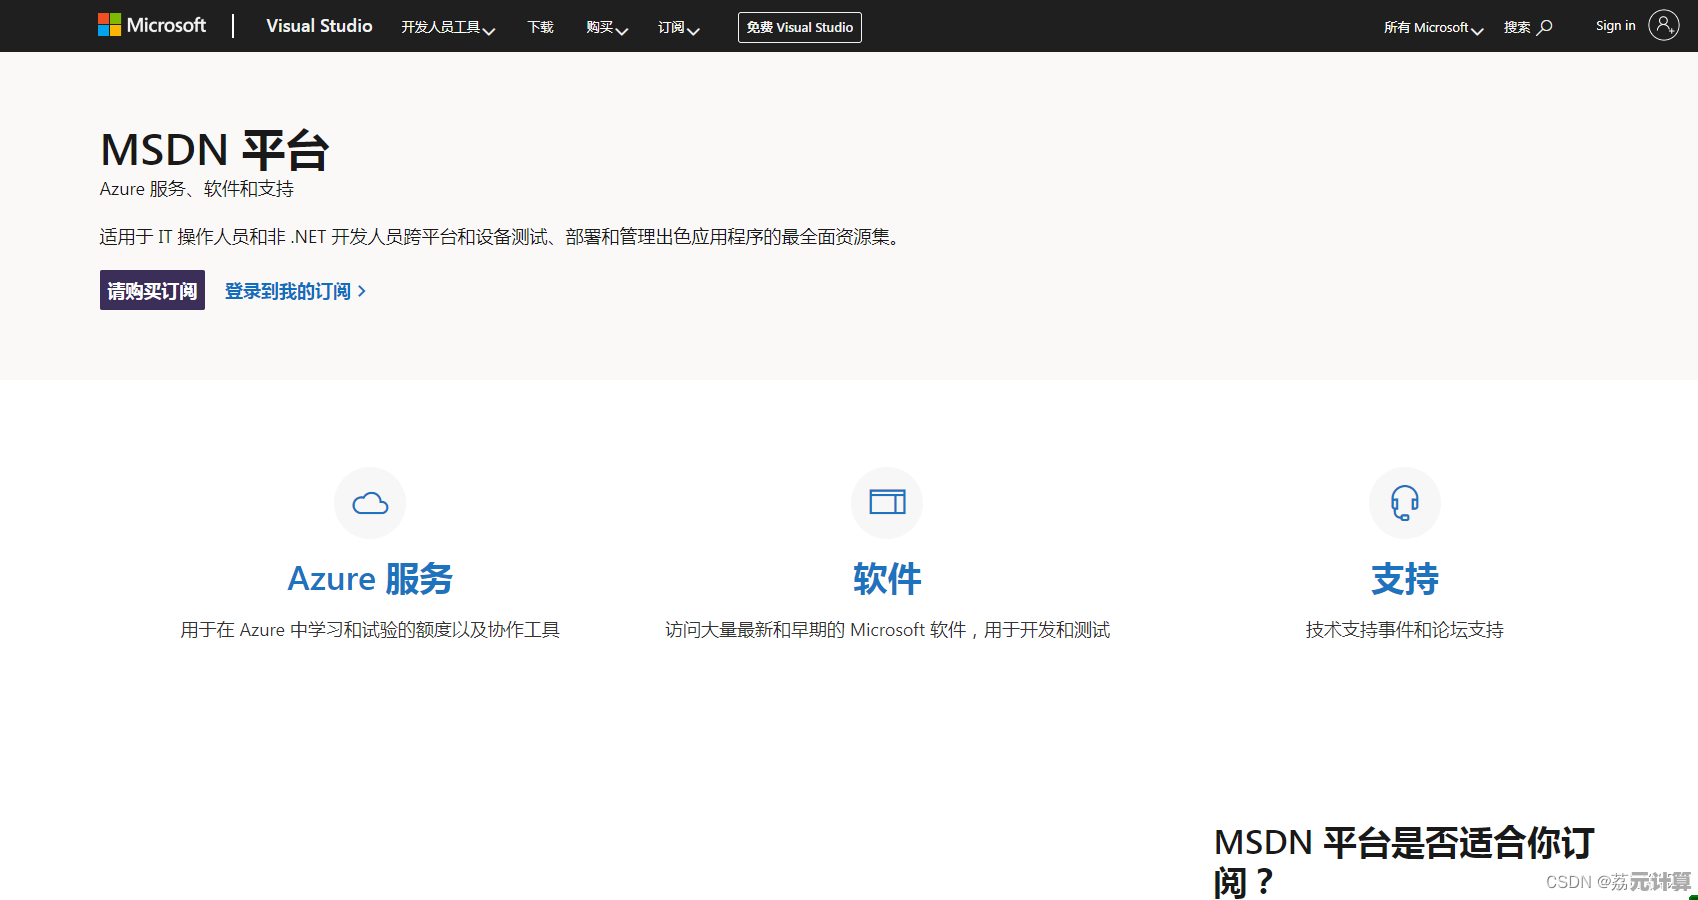Expand the 订阅 dropdown menu
Screen dimensions: 1698x900
click(678, 27)
